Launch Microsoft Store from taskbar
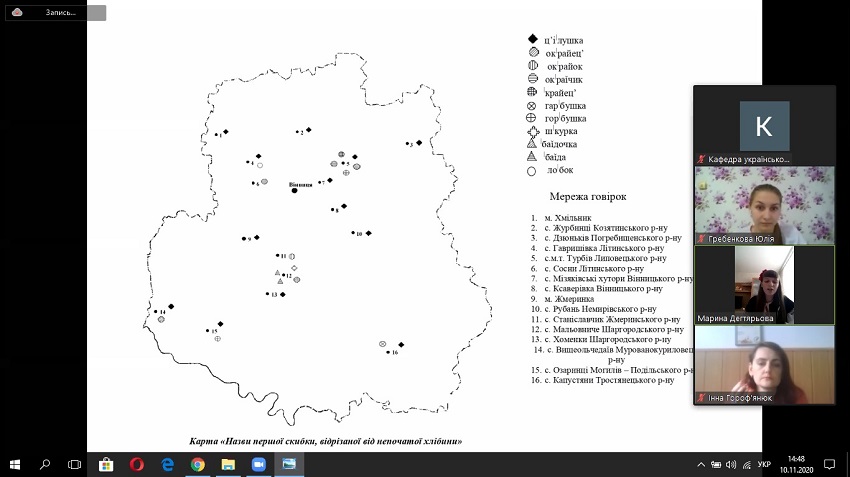Viewport: 850px width, 477px height. [x=106, y=465]
